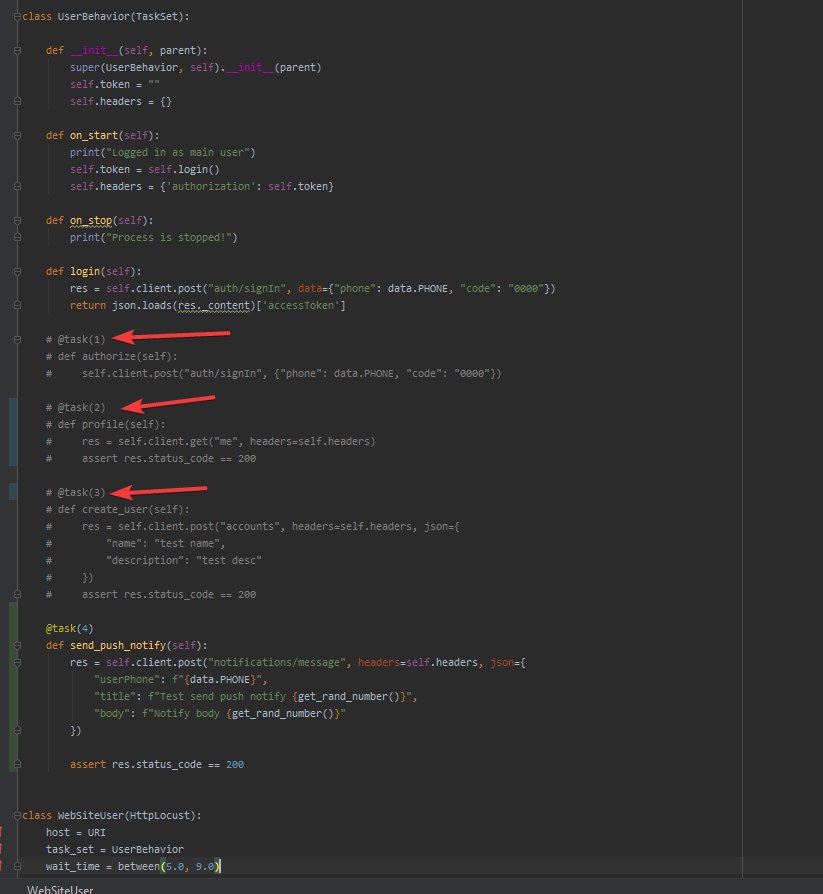Click the commented '# def create_user(self):' line
This screenshot has width=823, height=894.
click(x=117, y=509)
